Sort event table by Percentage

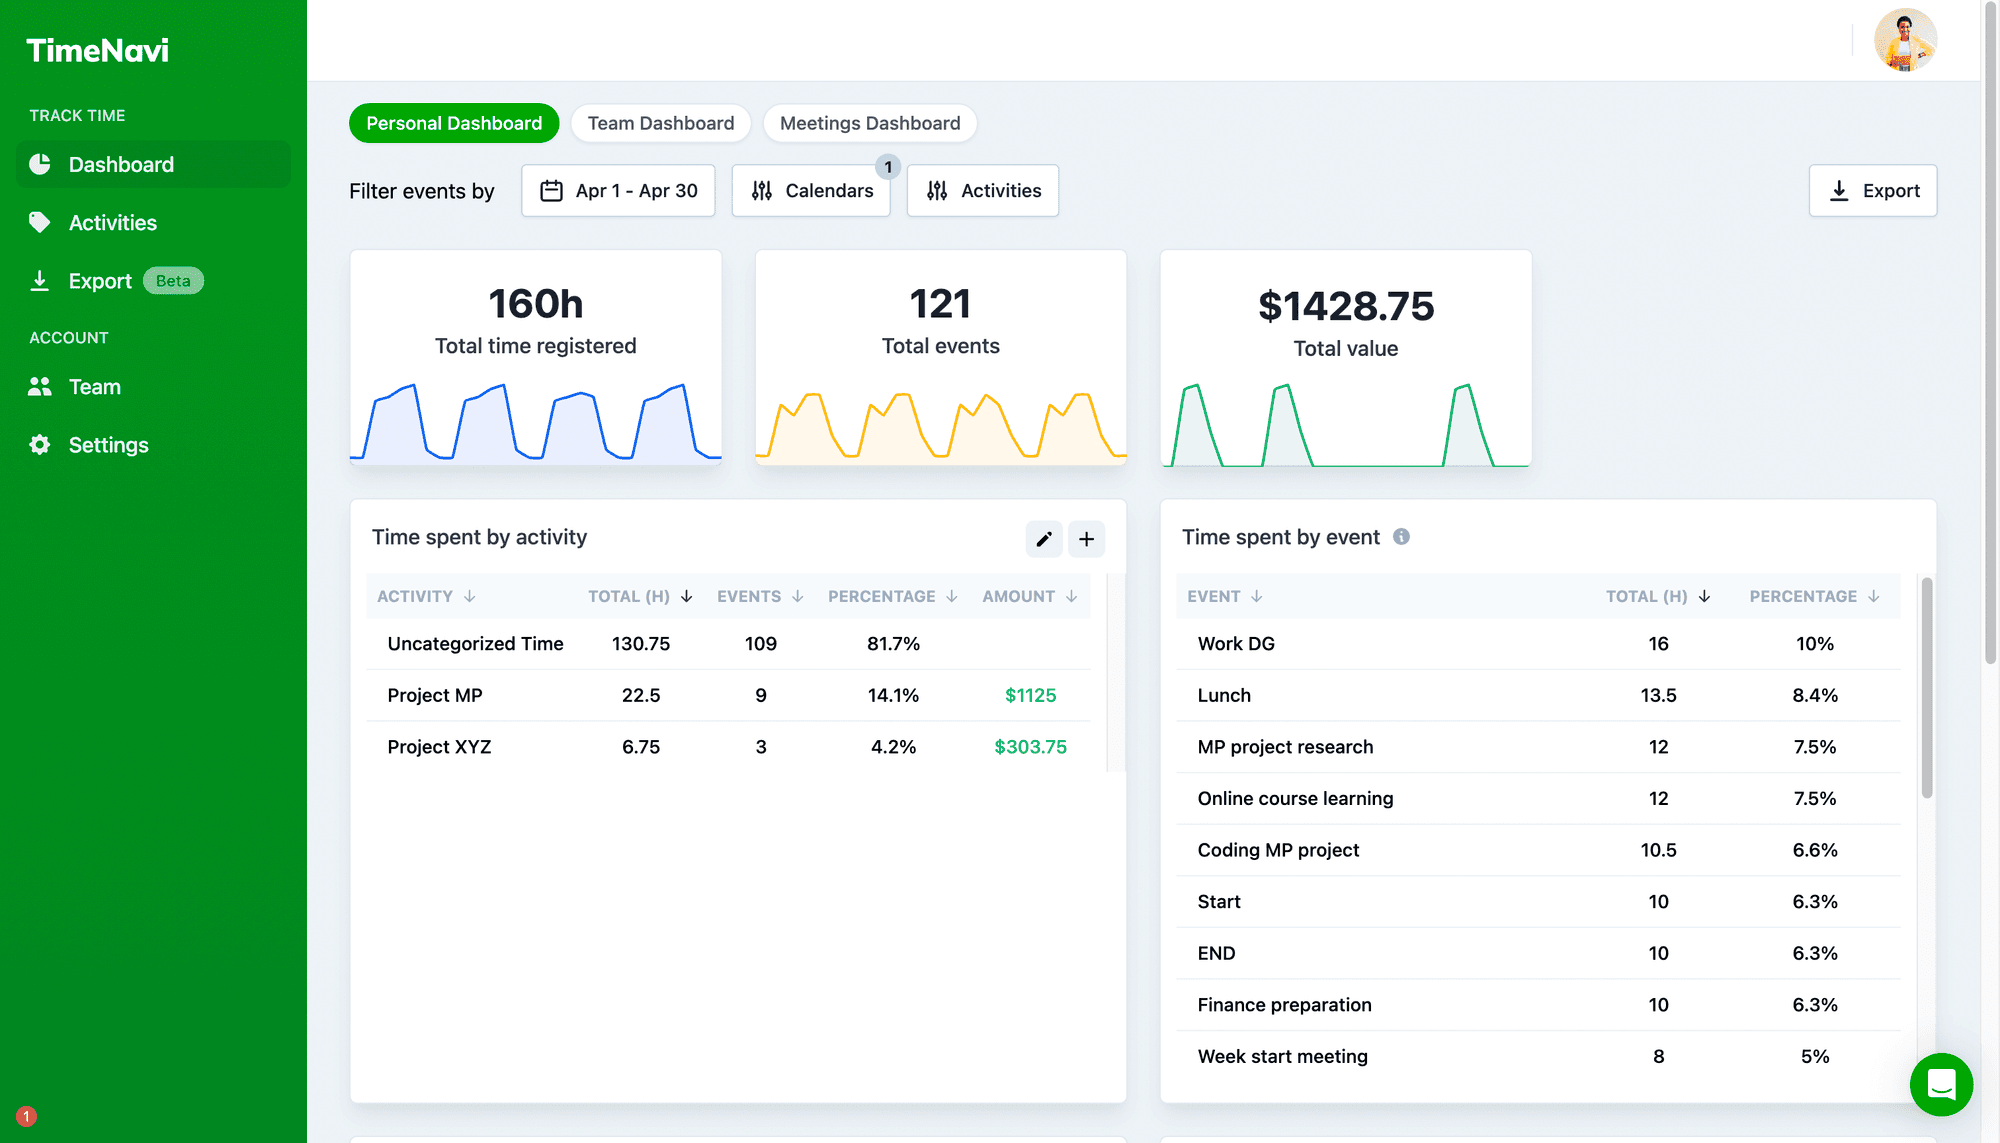[1815, 596]
